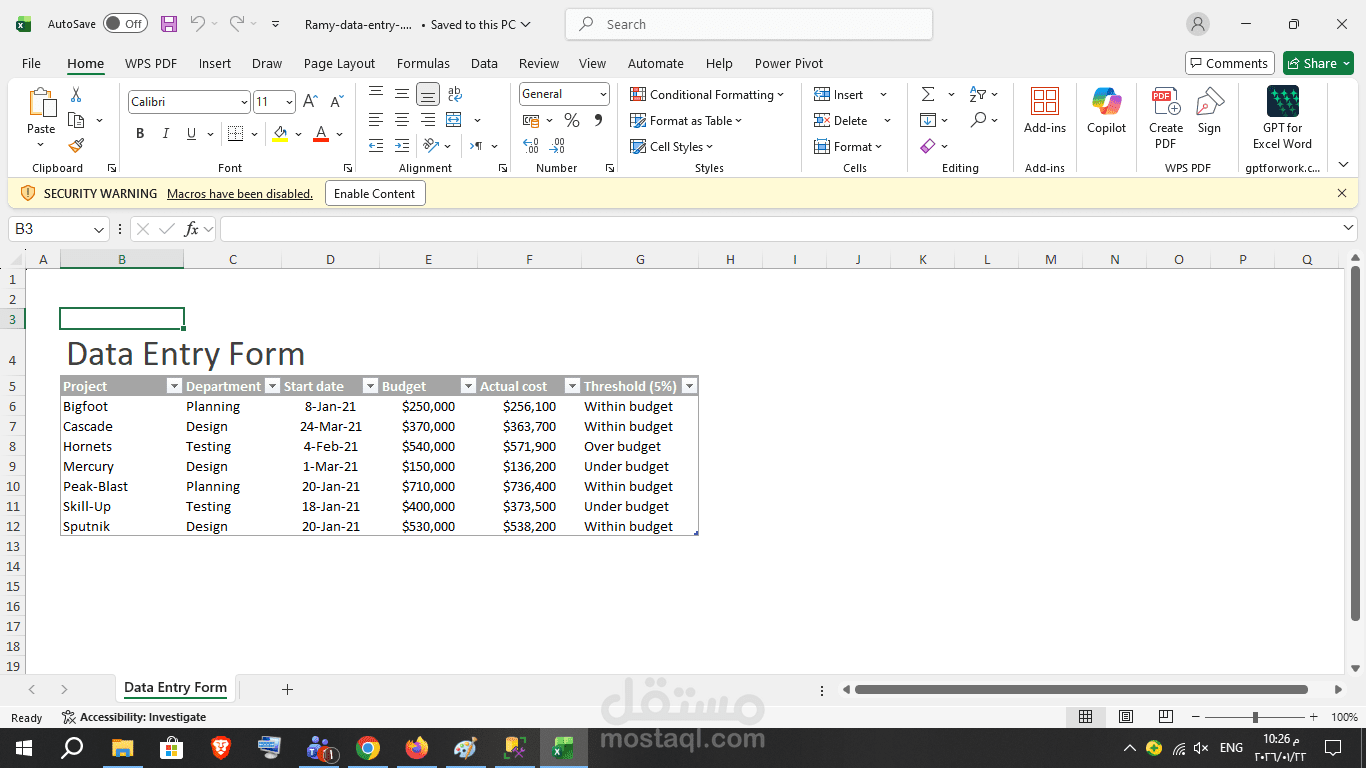Click the Sign pen icon

point(1210,102)
